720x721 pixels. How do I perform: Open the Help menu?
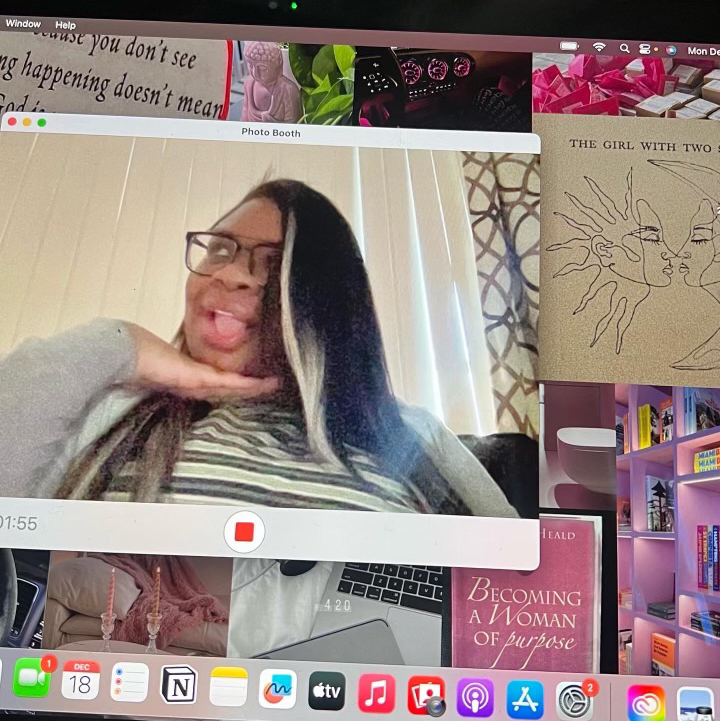(x=65, y=25)
